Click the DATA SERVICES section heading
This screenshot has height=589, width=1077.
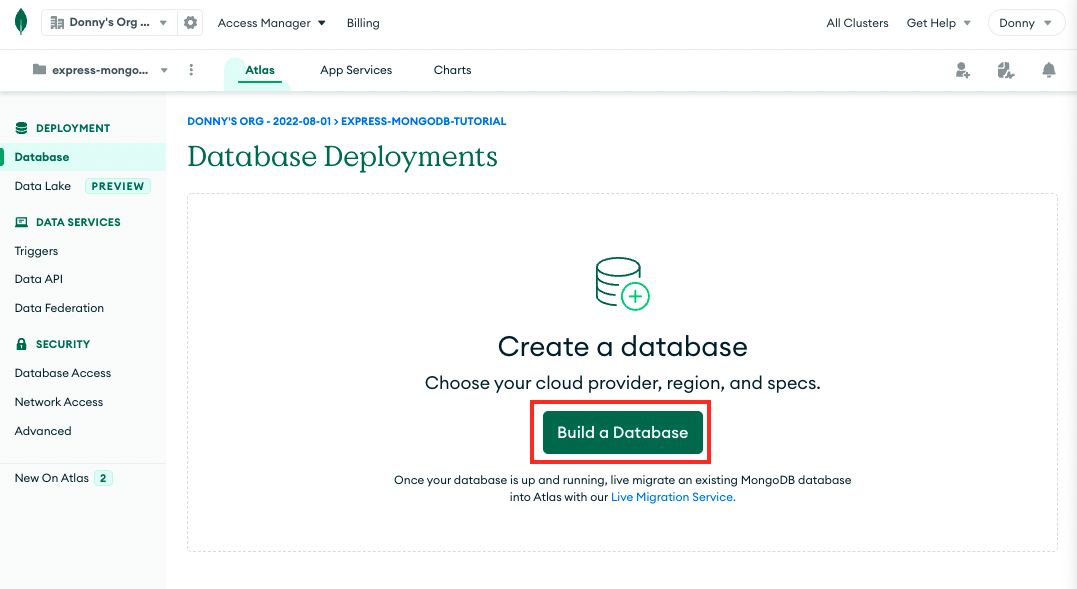pyautogui.click(x=78, y=222)
